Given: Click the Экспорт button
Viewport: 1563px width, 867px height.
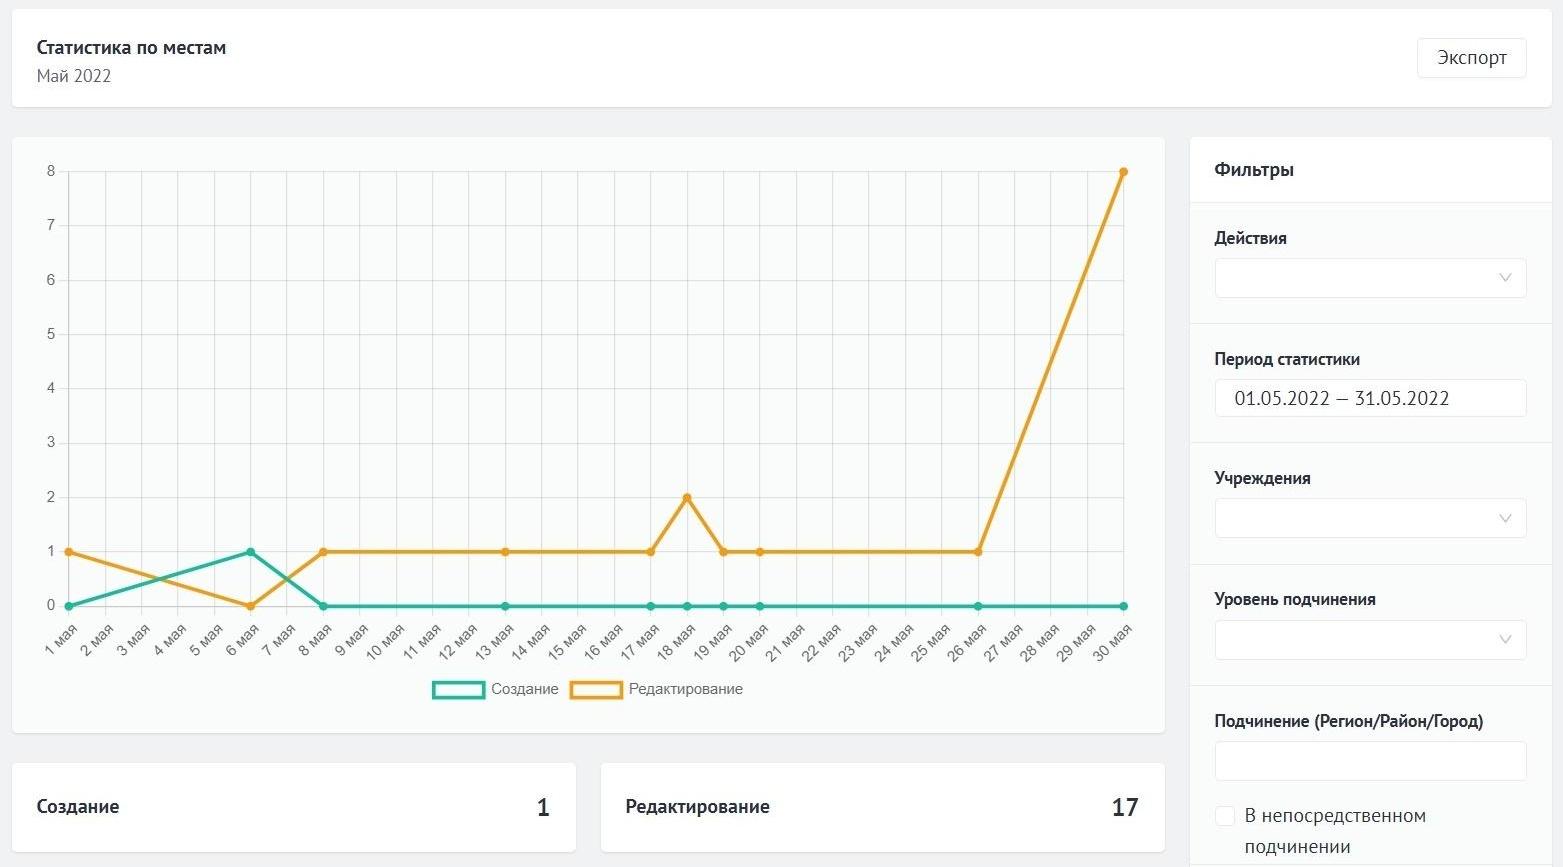Looking at the screenshot, I should coord(1471,58).
